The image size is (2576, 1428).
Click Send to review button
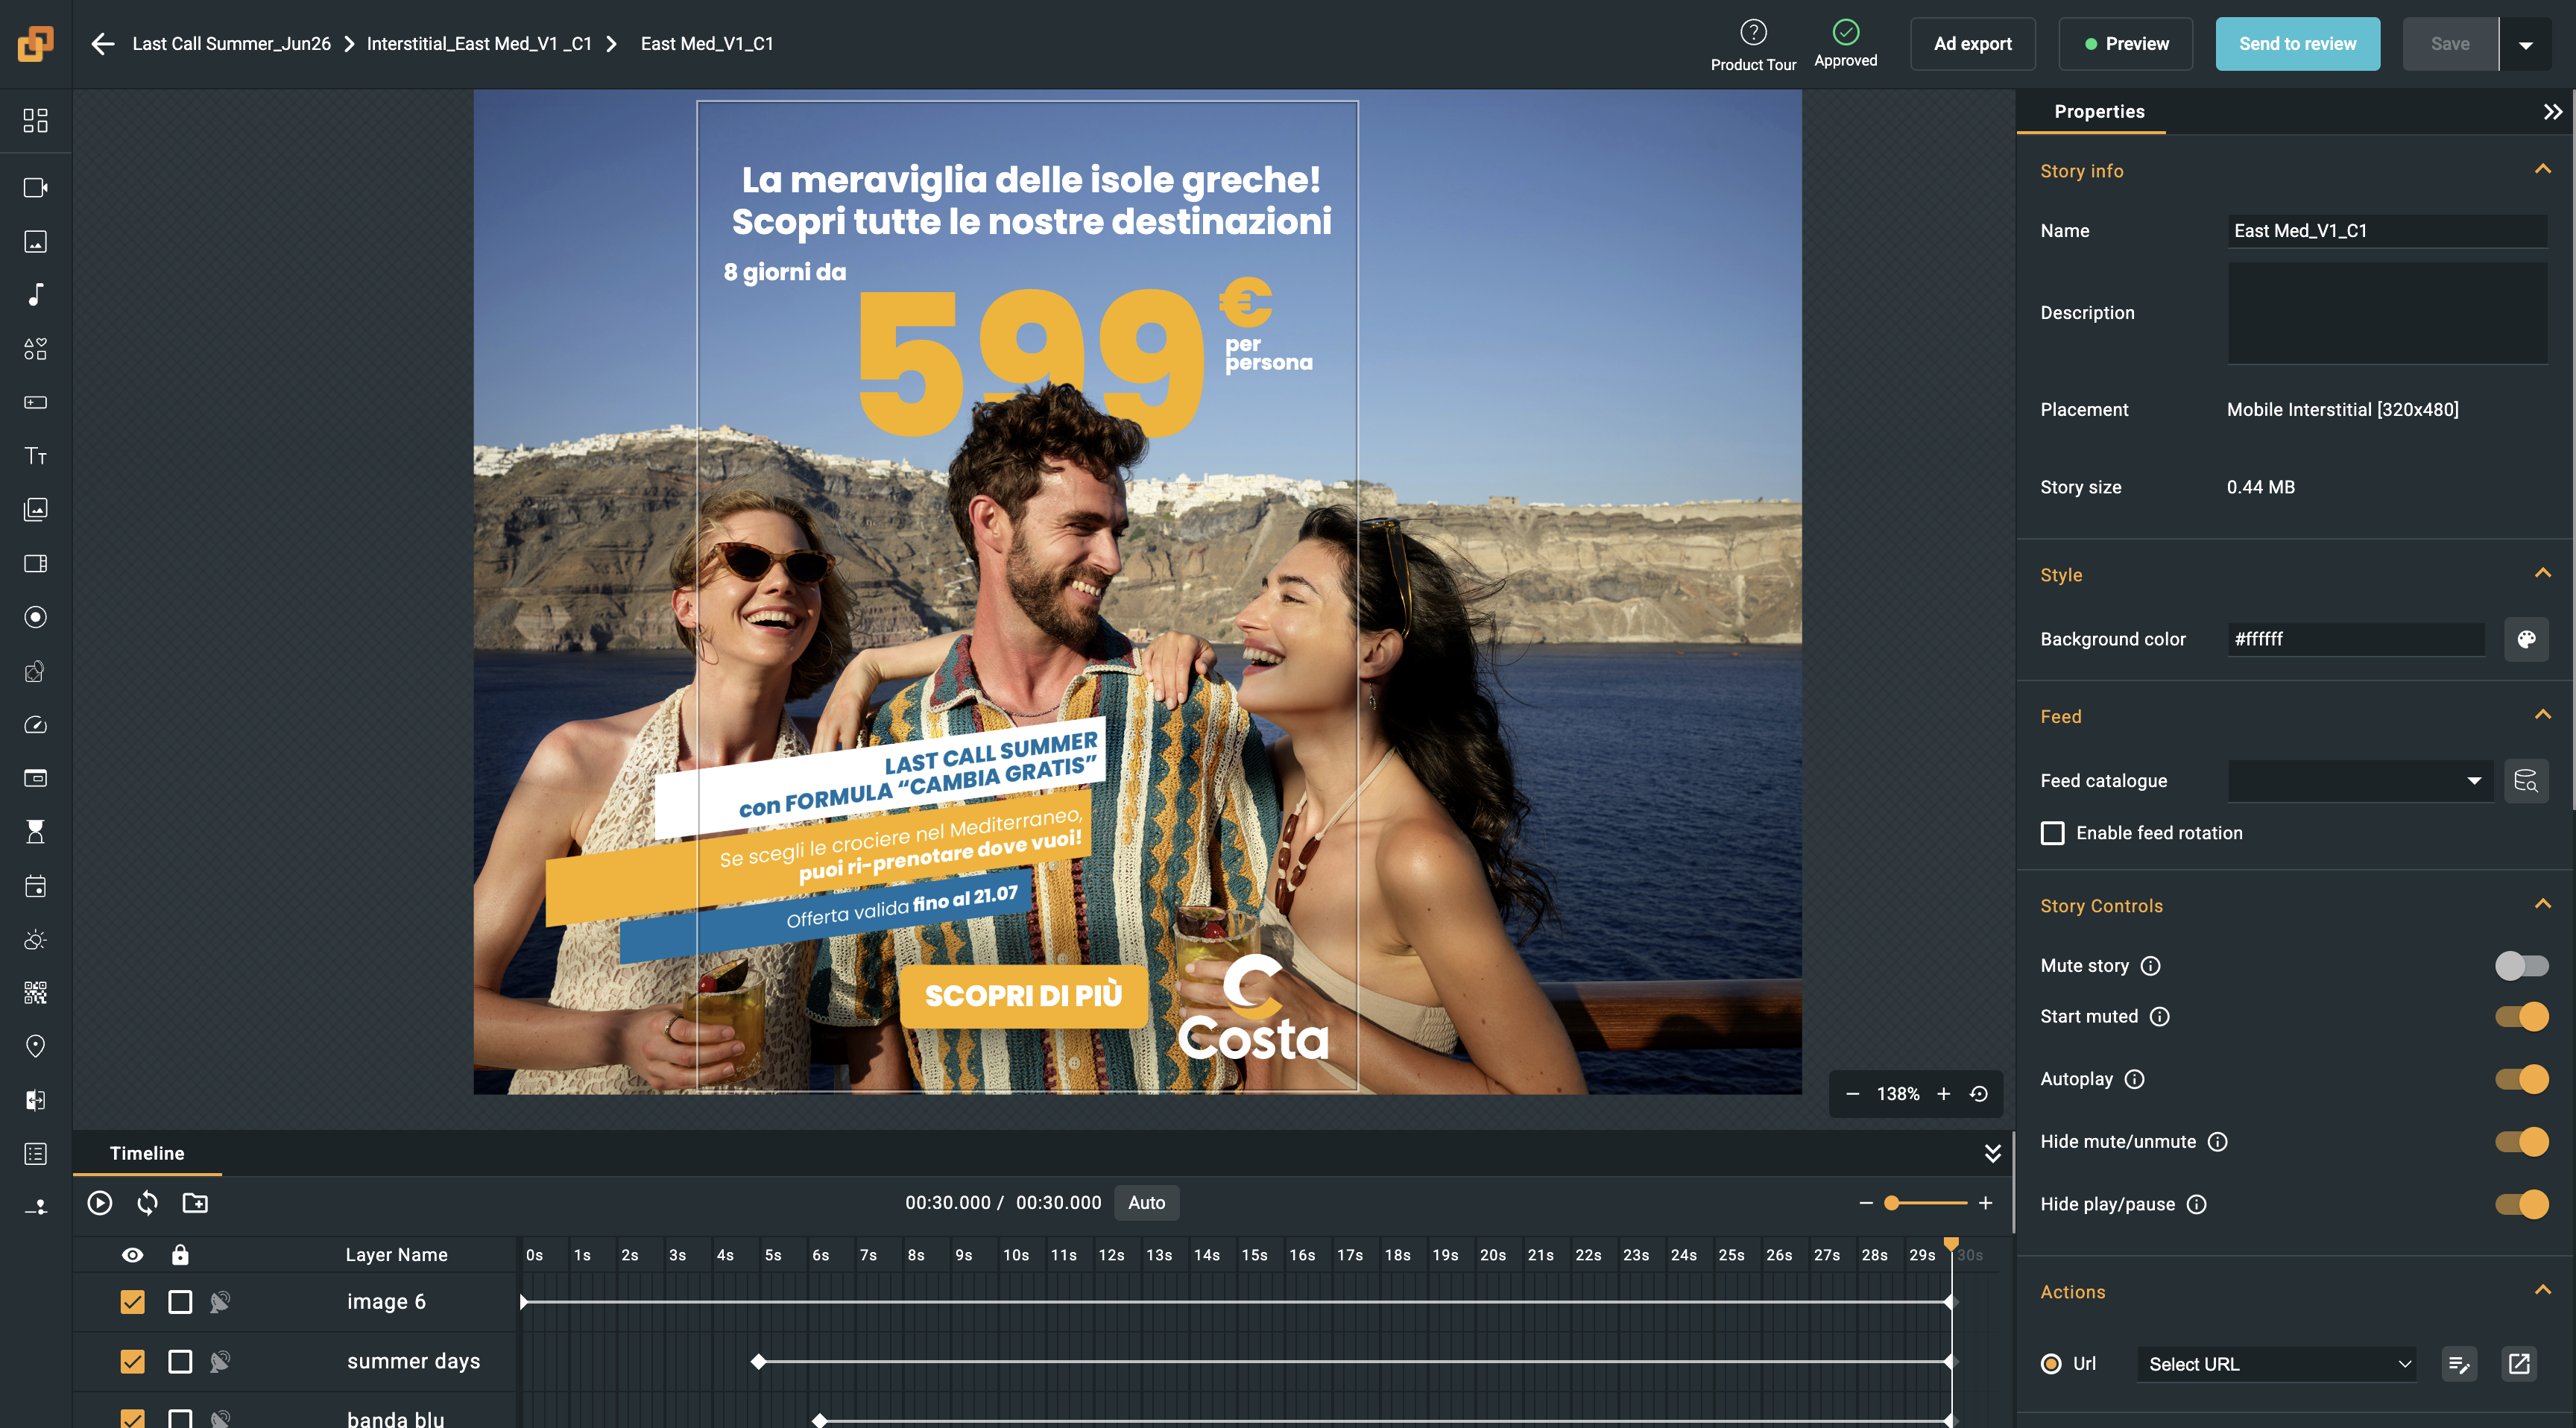2297,44
